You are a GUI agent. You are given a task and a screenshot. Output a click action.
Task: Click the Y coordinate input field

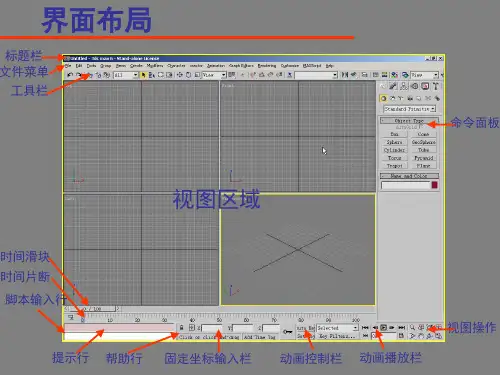pos(243,328)
